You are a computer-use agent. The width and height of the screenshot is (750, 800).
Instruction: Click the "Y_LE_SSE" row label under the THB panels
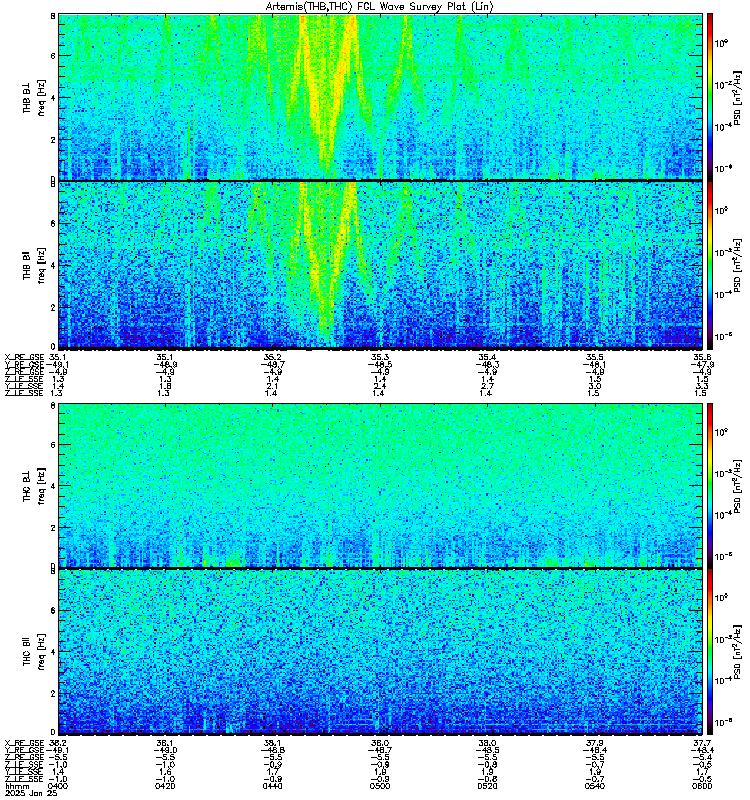pos(24,386)
